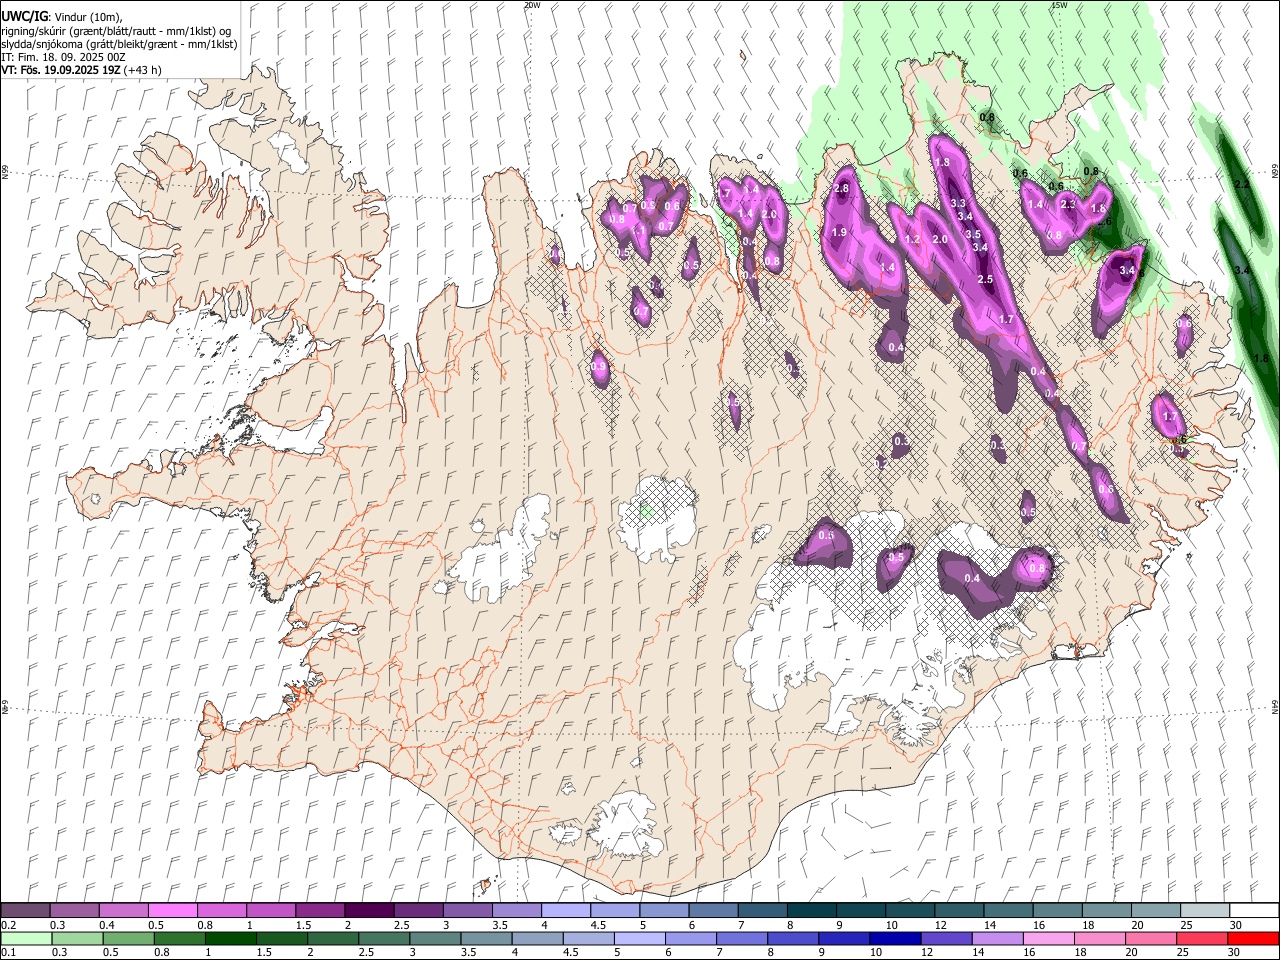The image size is (1280, 960).
Task: Click the 7 label in the upper legend row
Action: pyautogui.click(x=740, y=925)
